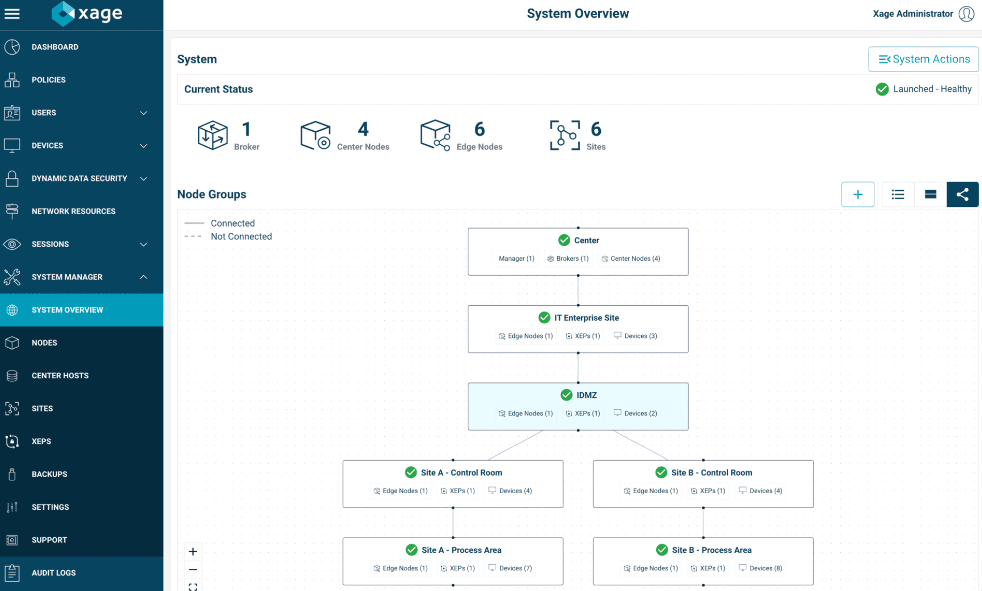The width and height of the screenshot is (982, 591).
Task: Open the Xage Administrator profile icon
Action: [966, 14]
